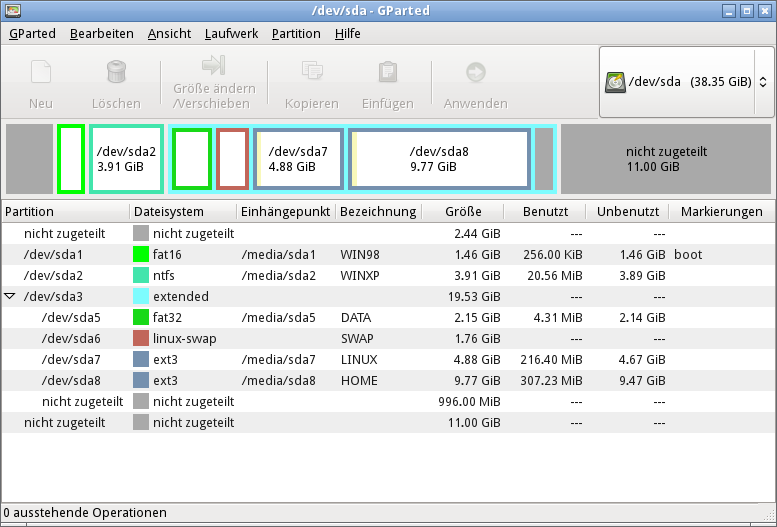Click the Größe ändern/Verschieben toolbar icon

coord(213,66)
